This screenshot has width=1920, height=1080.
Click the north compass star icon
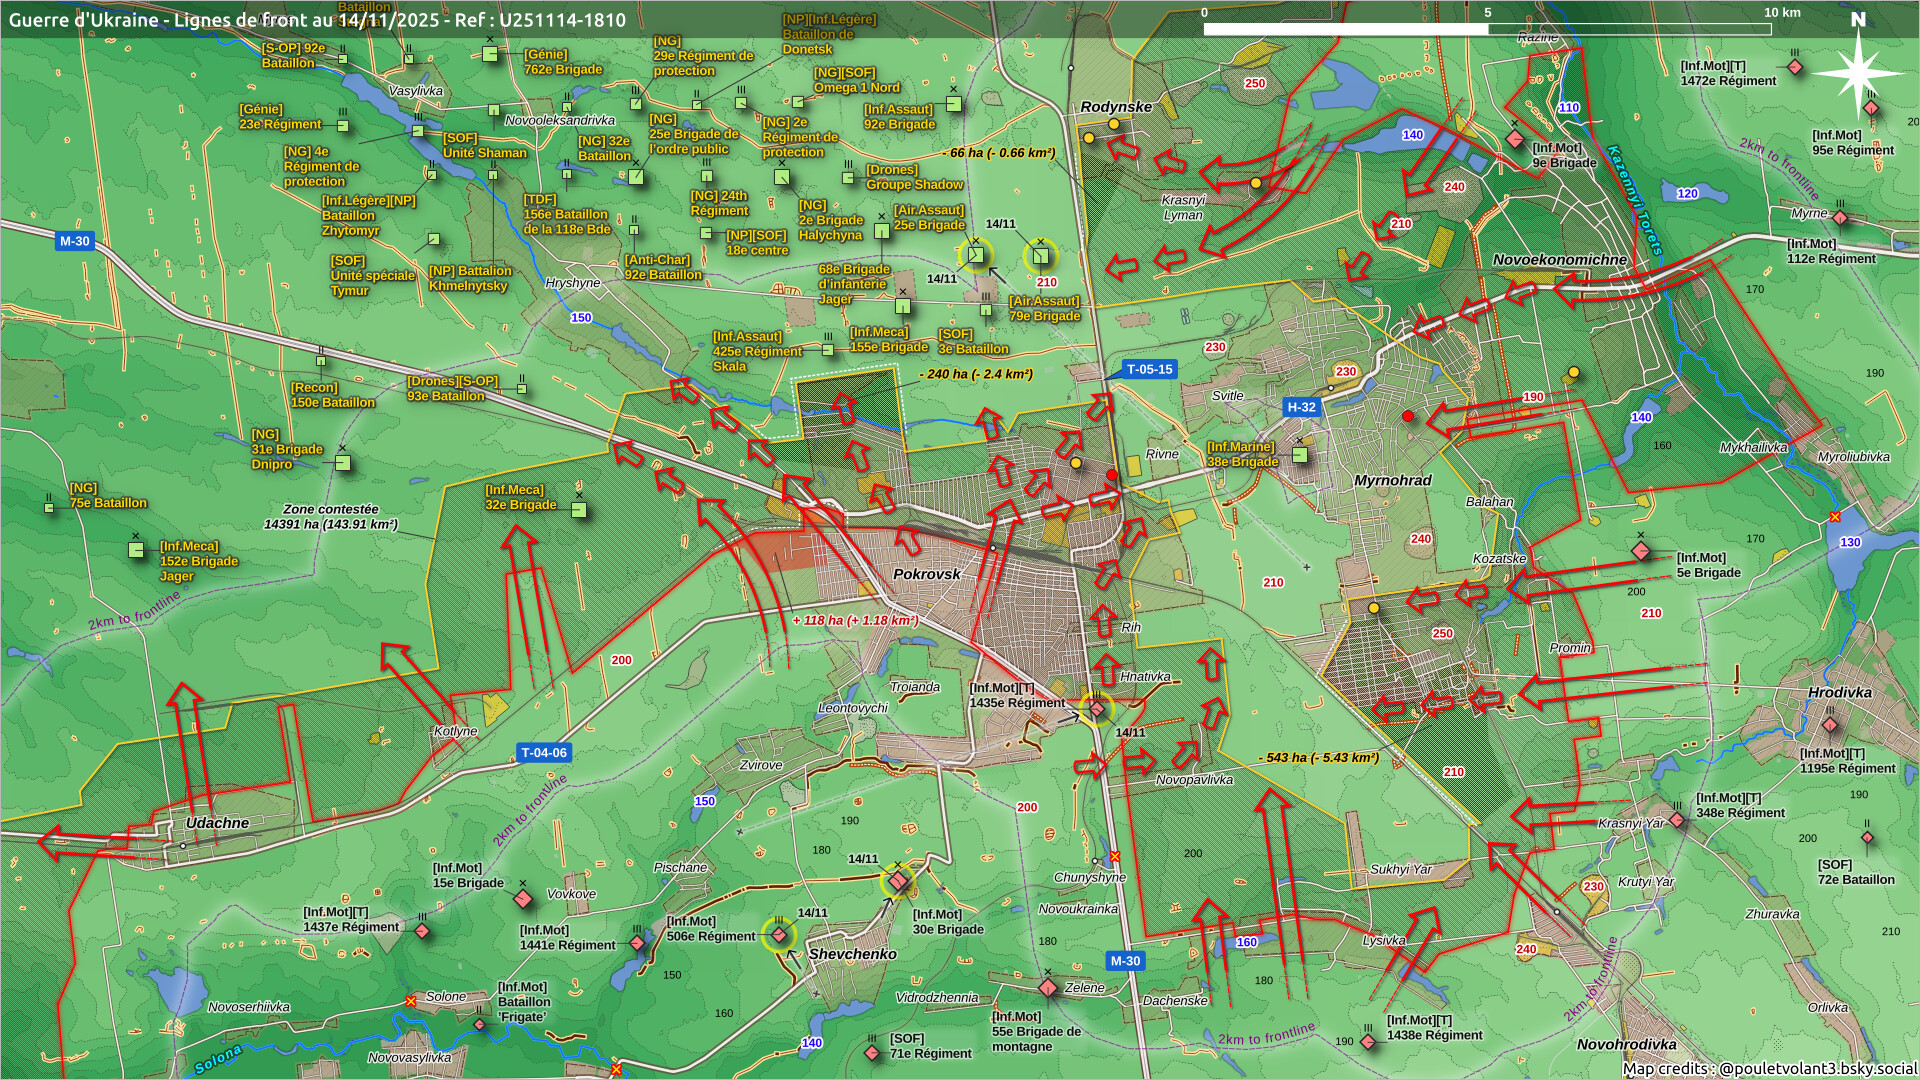1858,73
